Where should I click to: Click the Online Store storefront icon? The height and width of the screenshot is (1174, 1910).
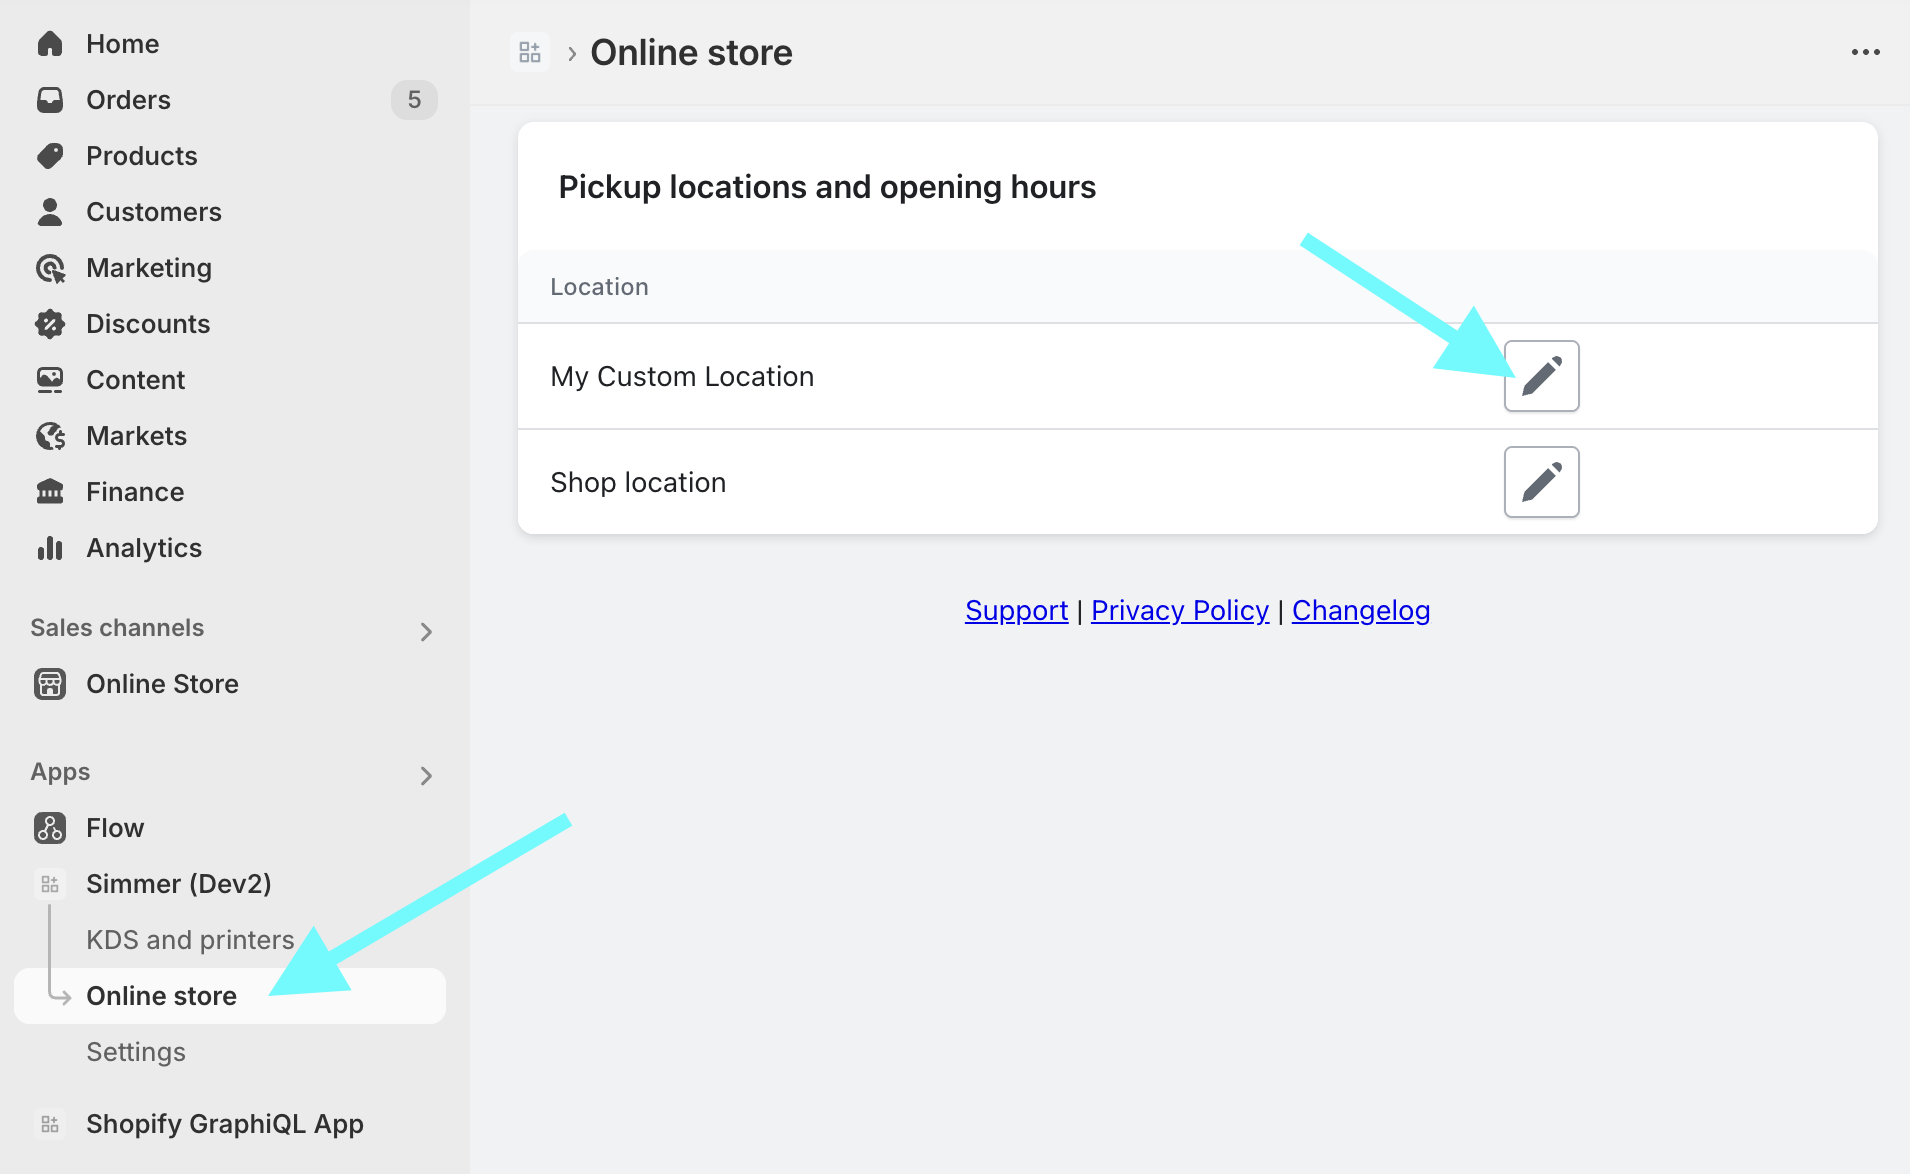click(x=50, y=684)
